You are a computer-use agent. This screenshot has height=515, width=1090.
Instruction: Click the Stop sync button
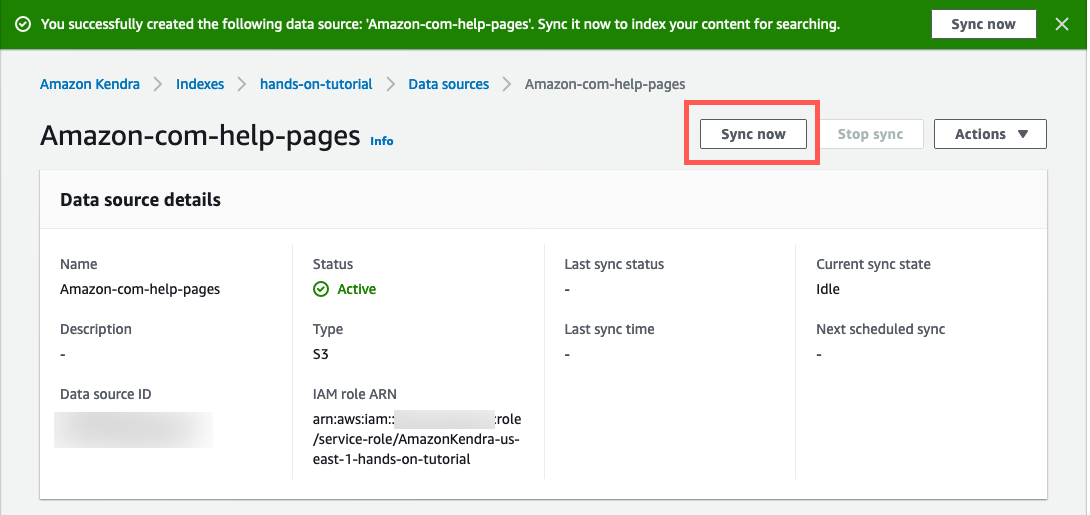[870, 134]
